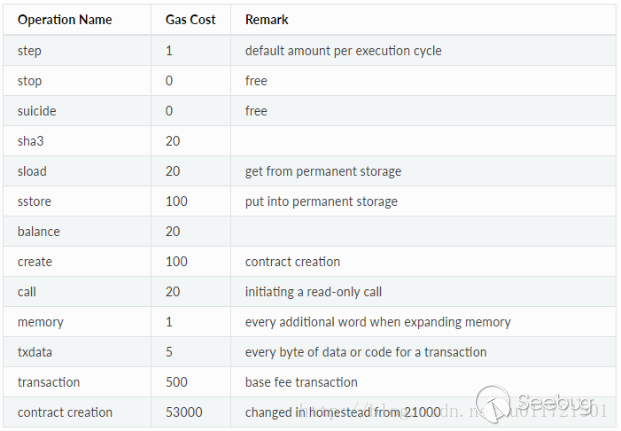Select the step operation cell
Viewport: 621px width, 431px height.
point(30,51)
